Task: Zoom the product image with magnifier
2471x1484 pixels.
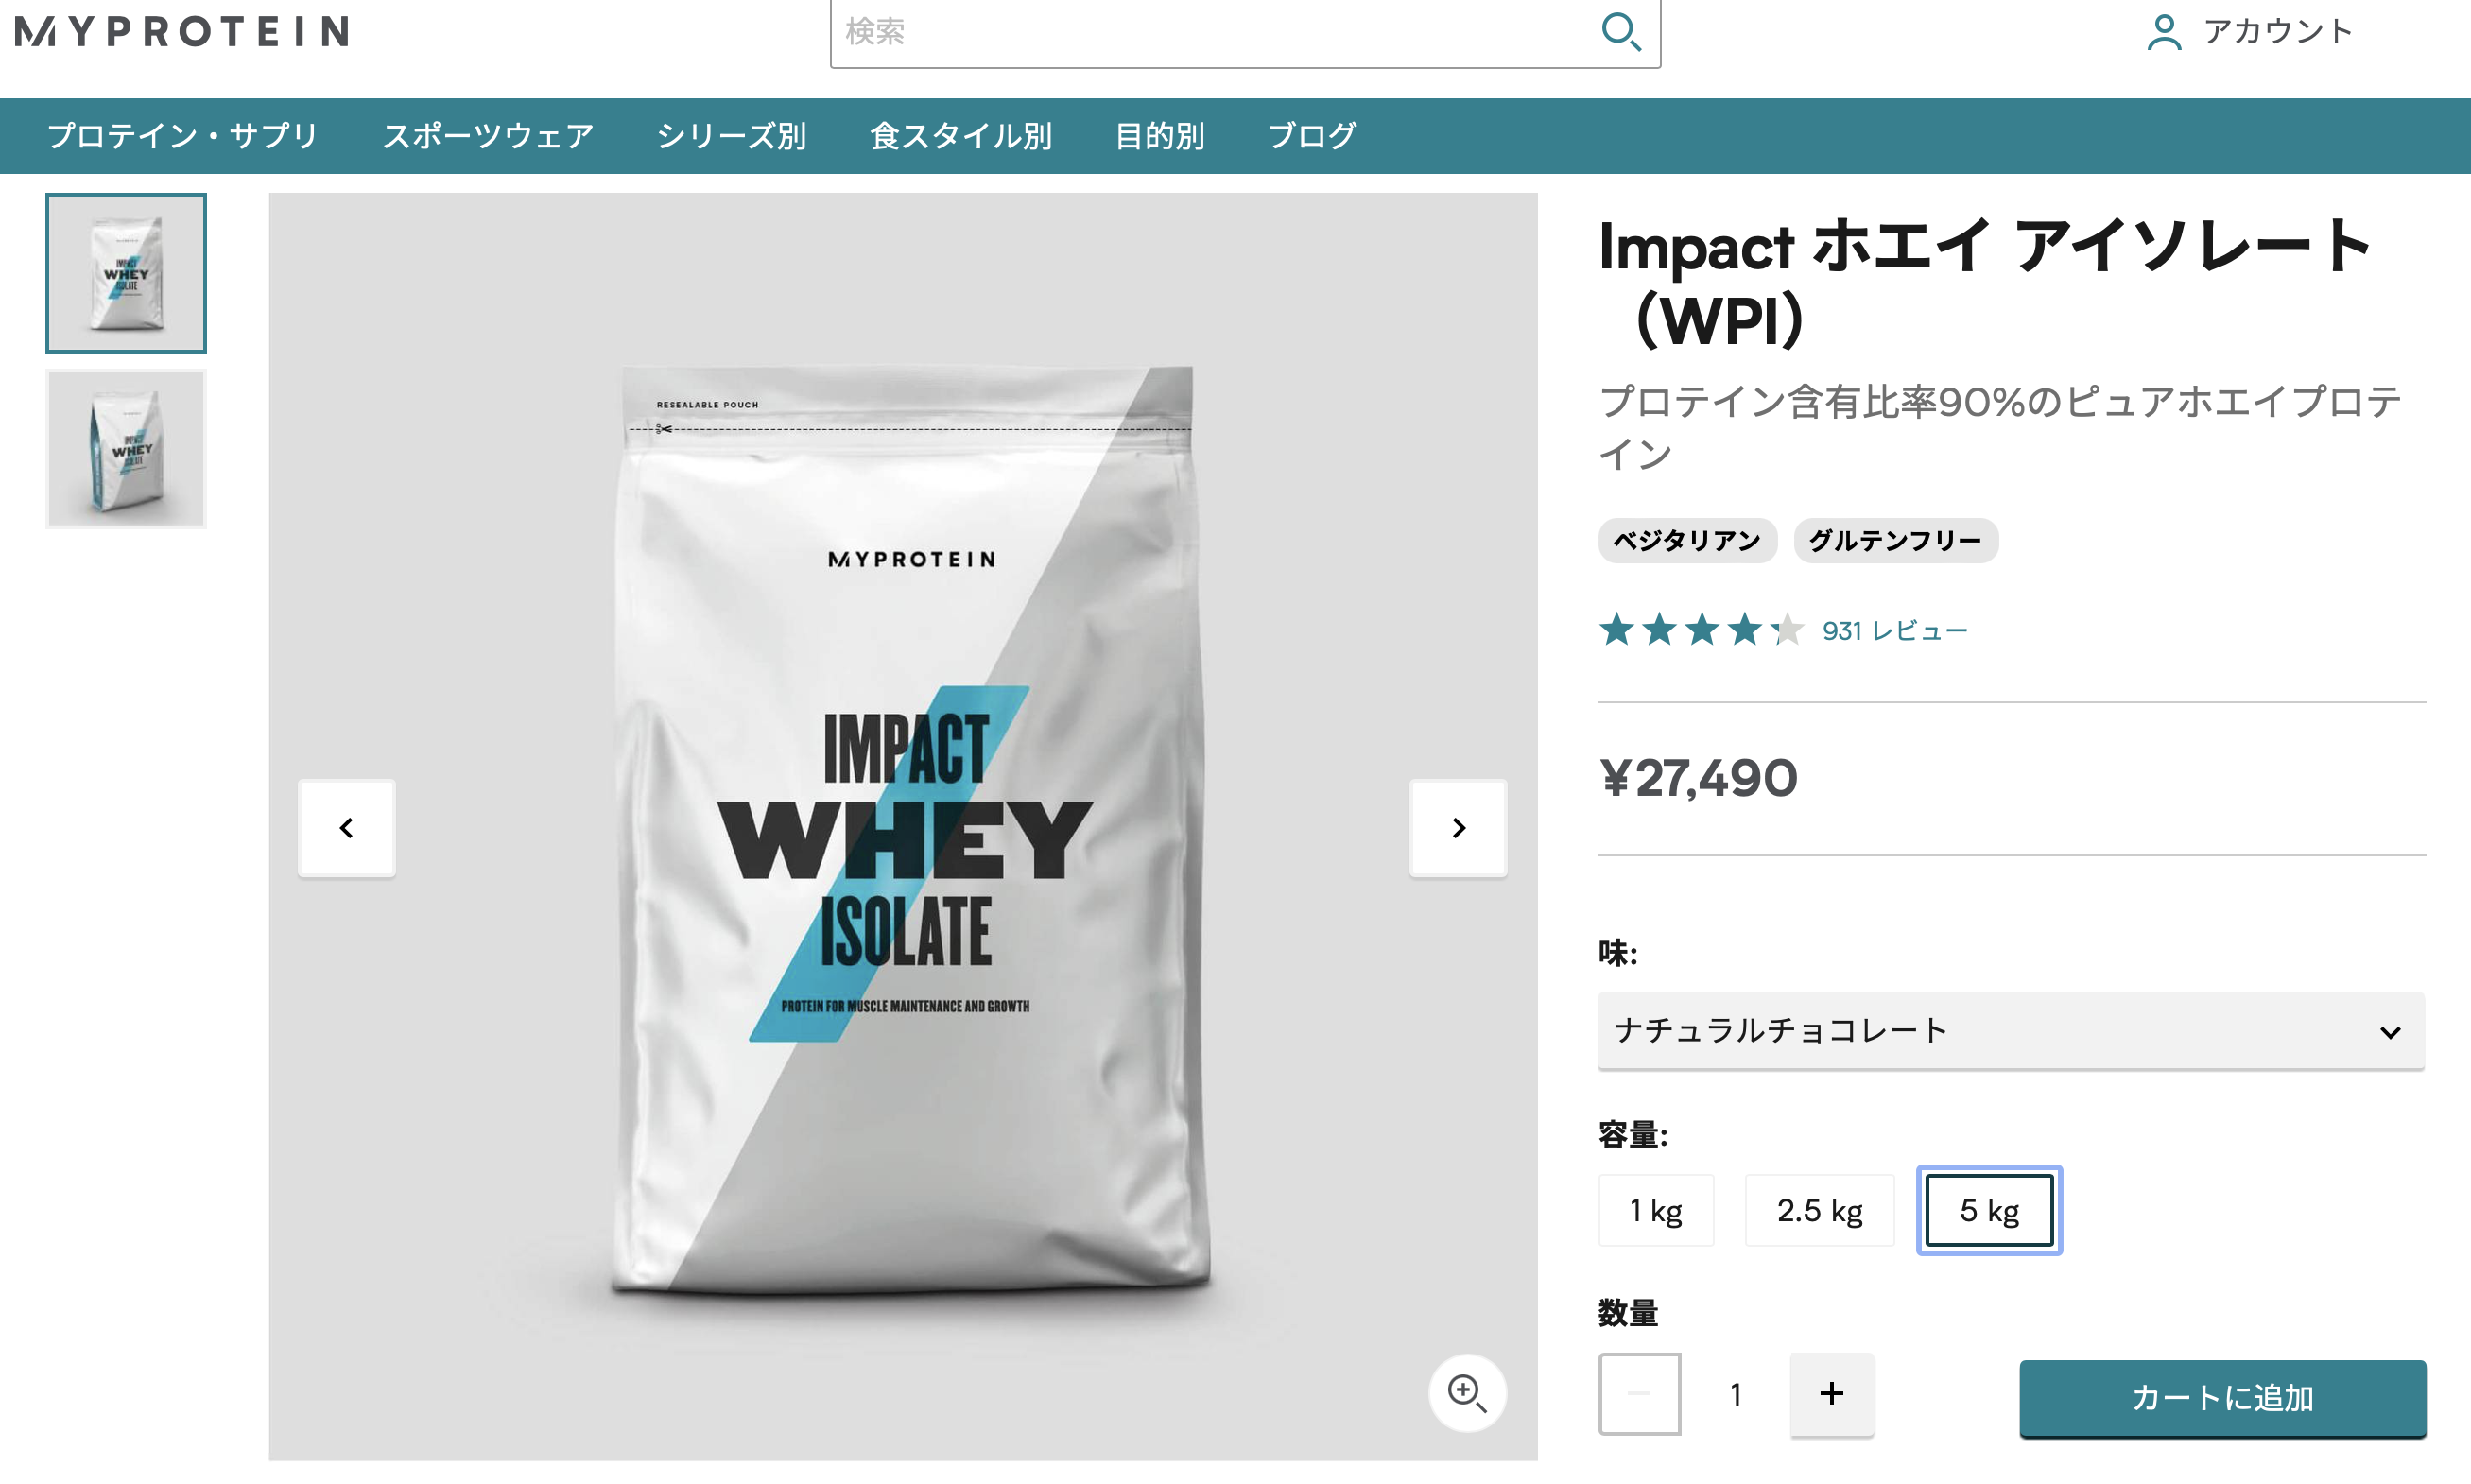Action: (1467, 1393)
